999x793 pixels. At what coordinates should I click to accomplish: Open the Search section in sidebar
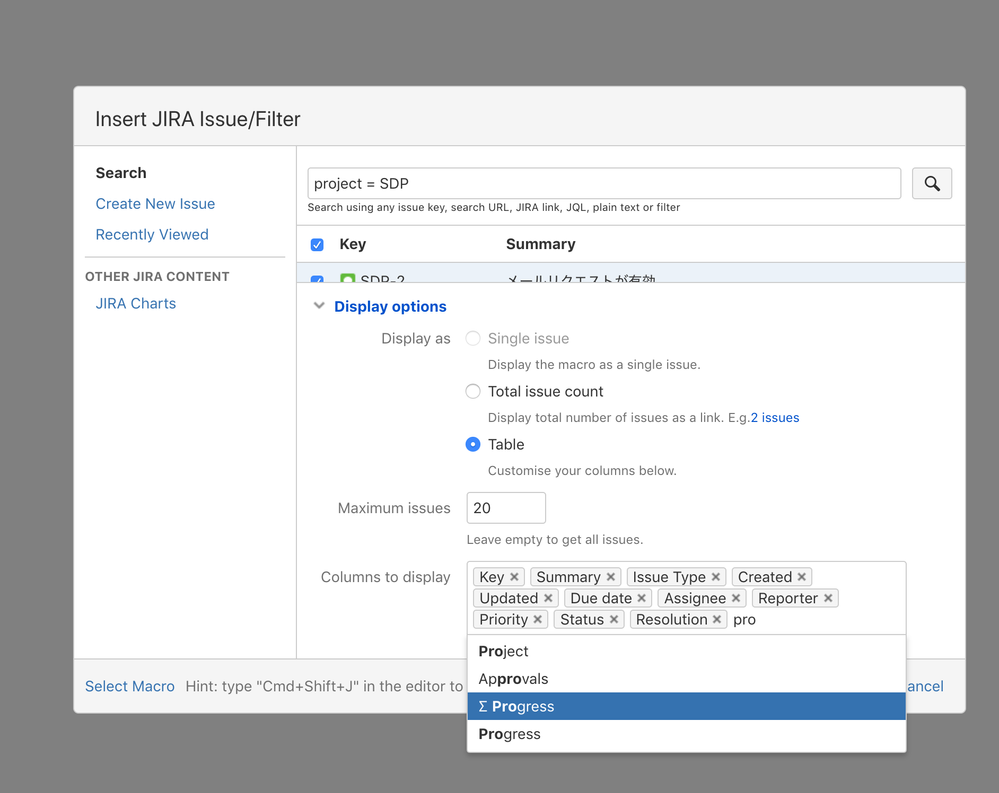tap(121, 173)
